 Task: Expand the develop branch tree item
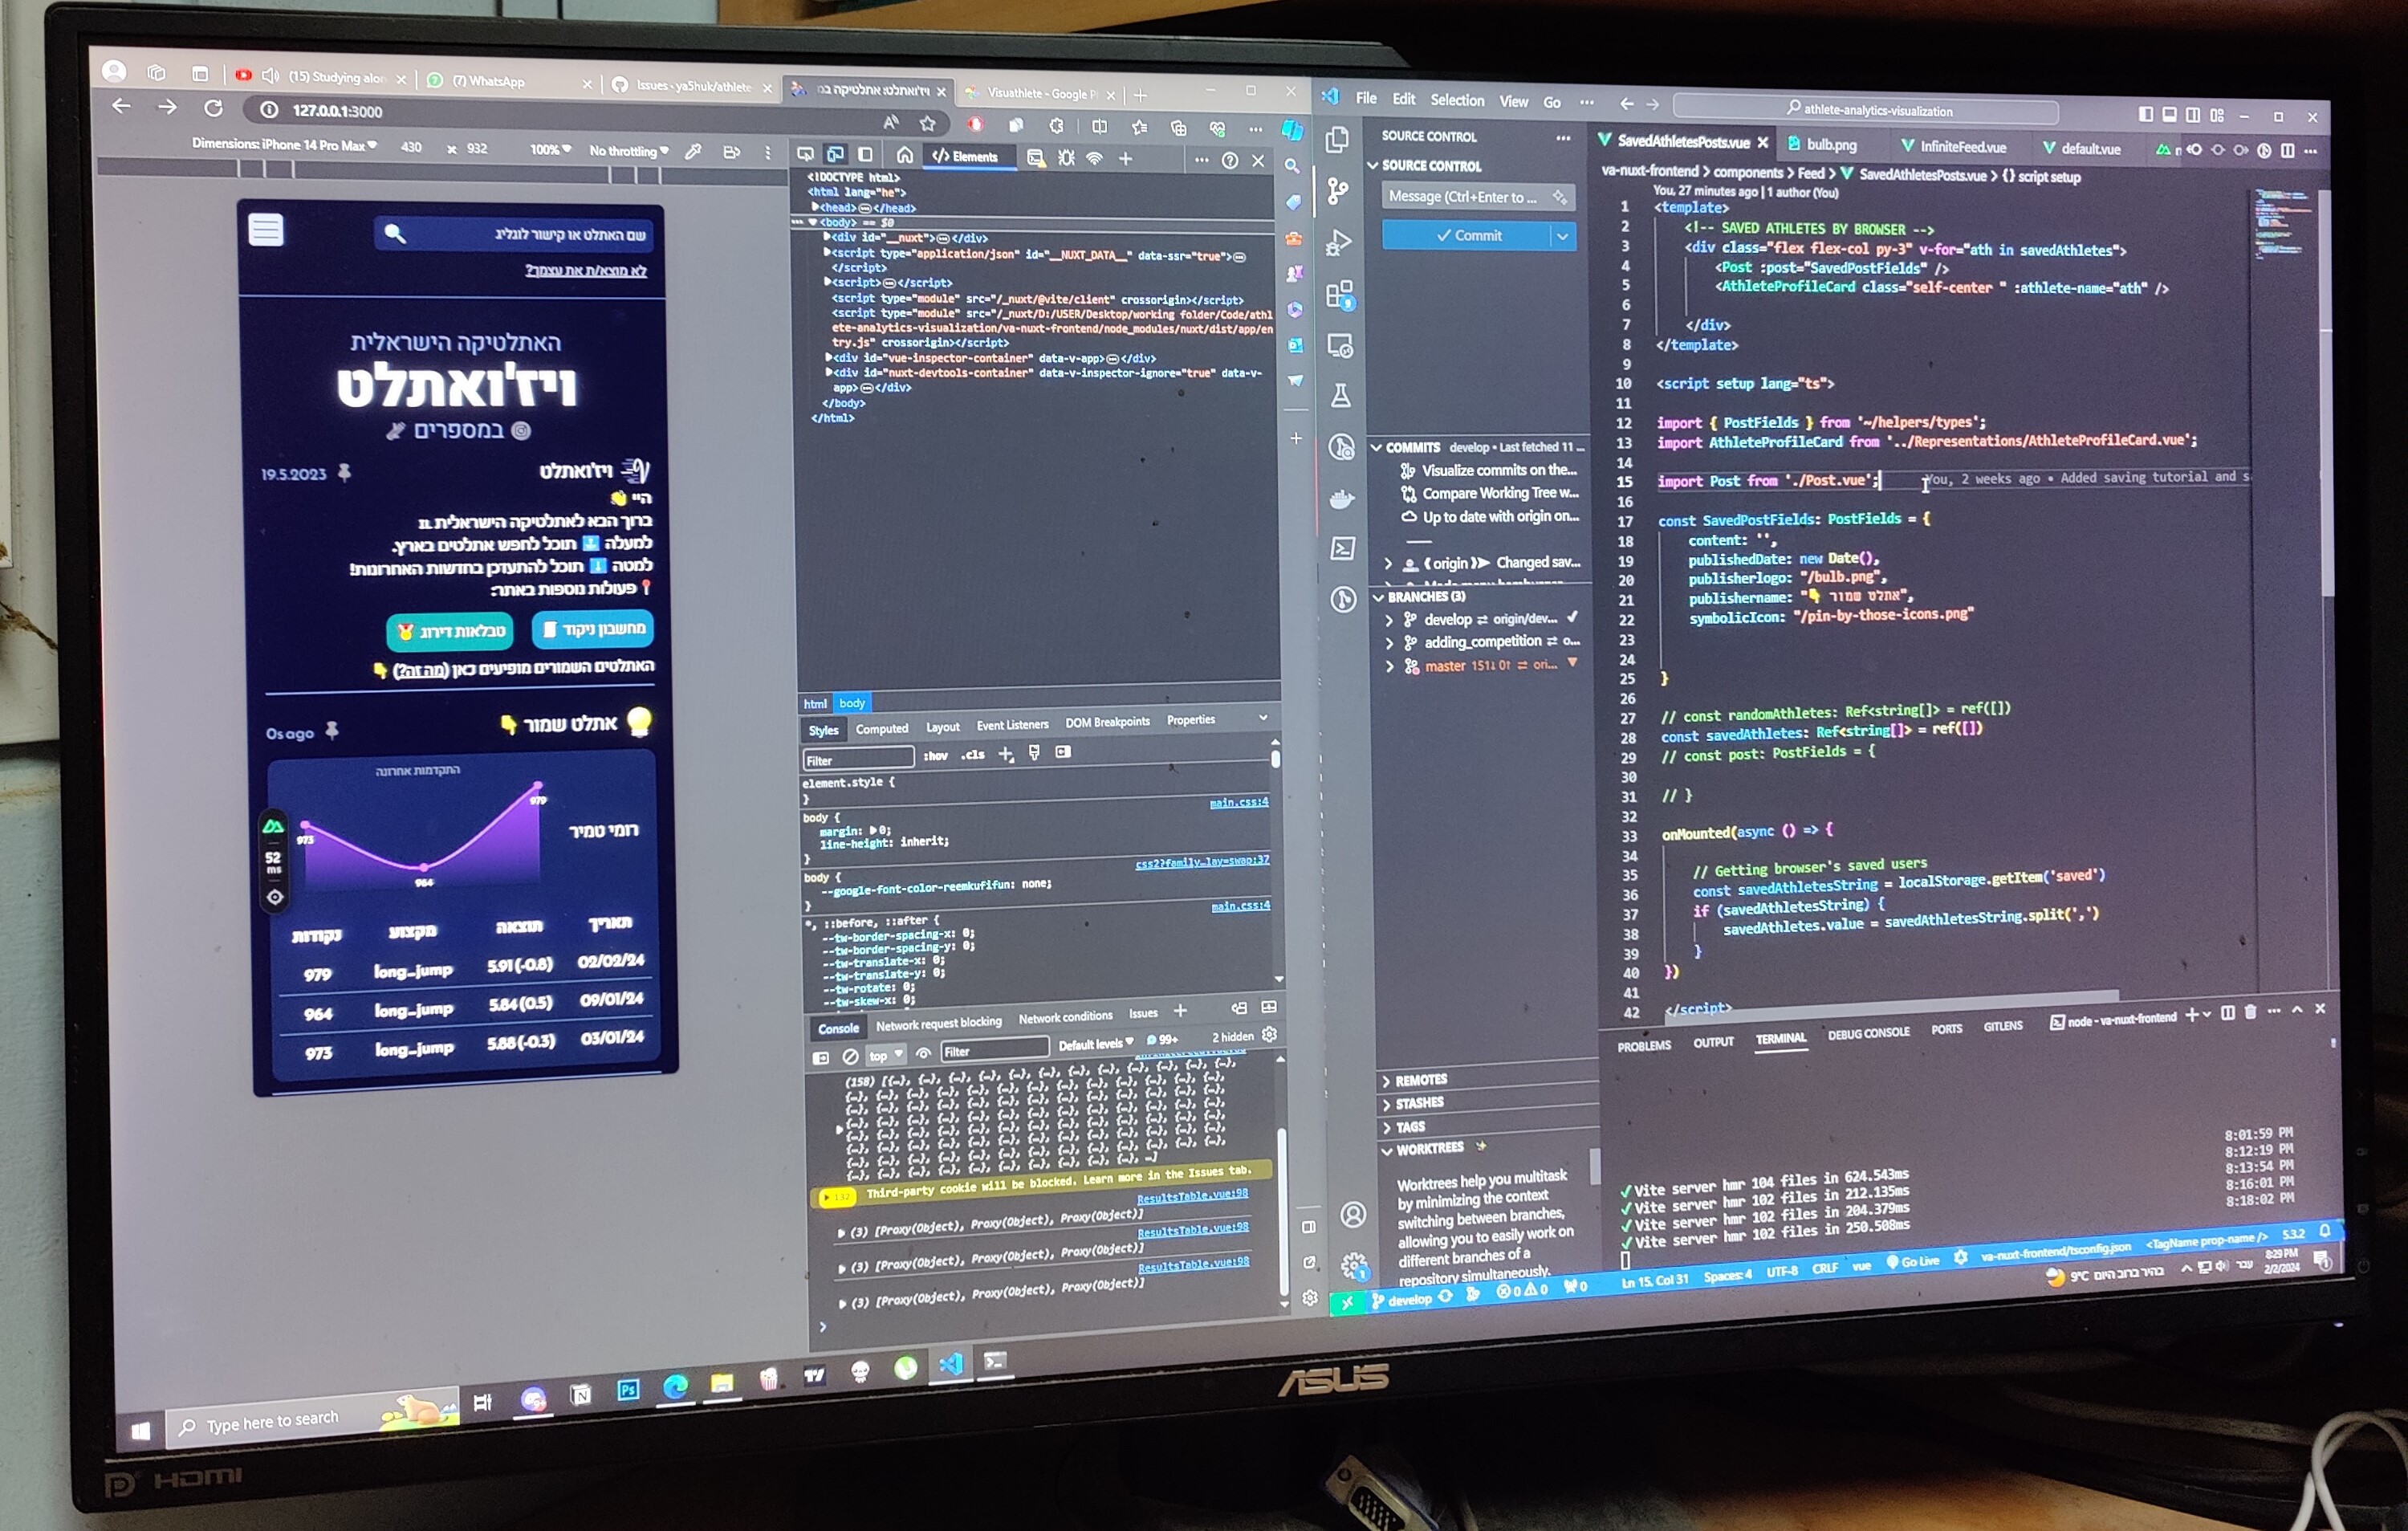1389,620
